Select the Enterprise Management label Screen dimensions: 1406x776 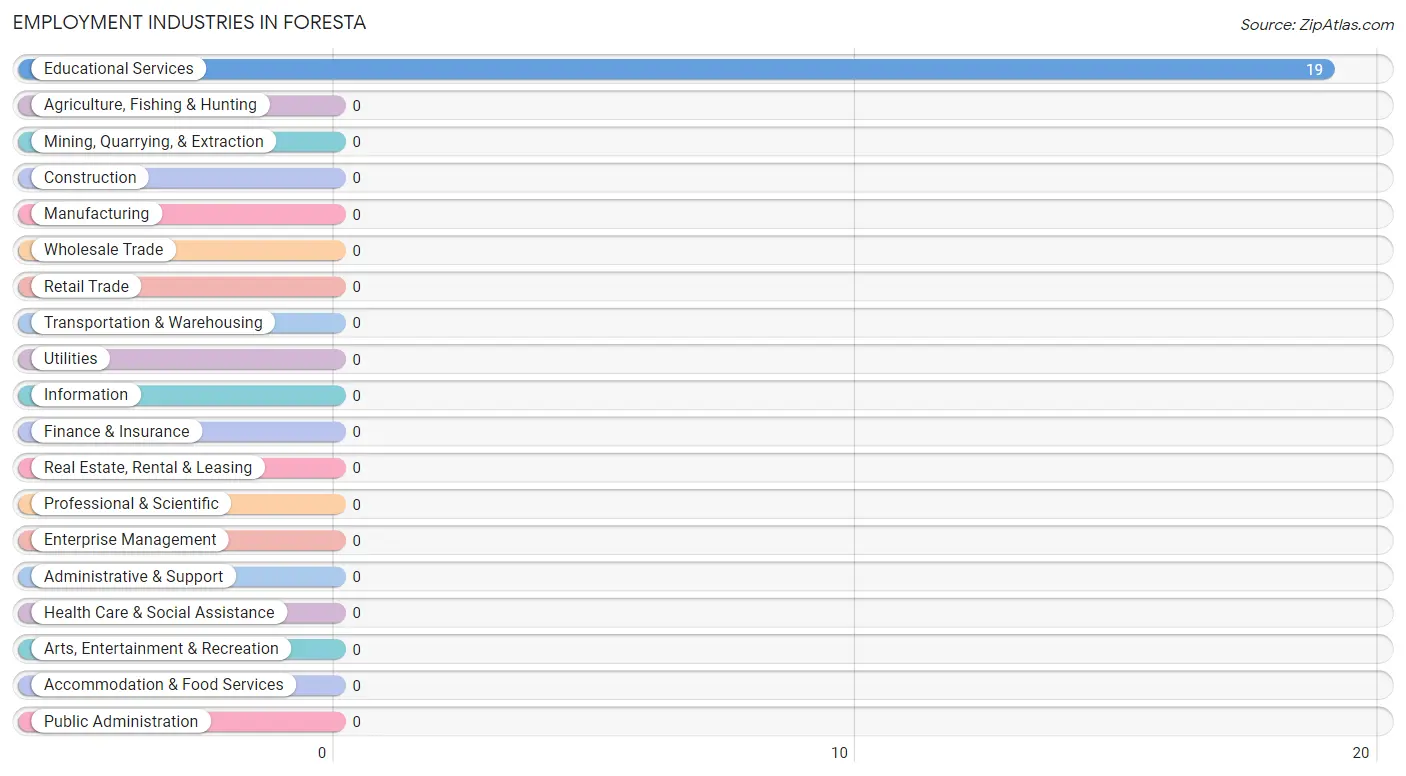[x=130, y=540]
